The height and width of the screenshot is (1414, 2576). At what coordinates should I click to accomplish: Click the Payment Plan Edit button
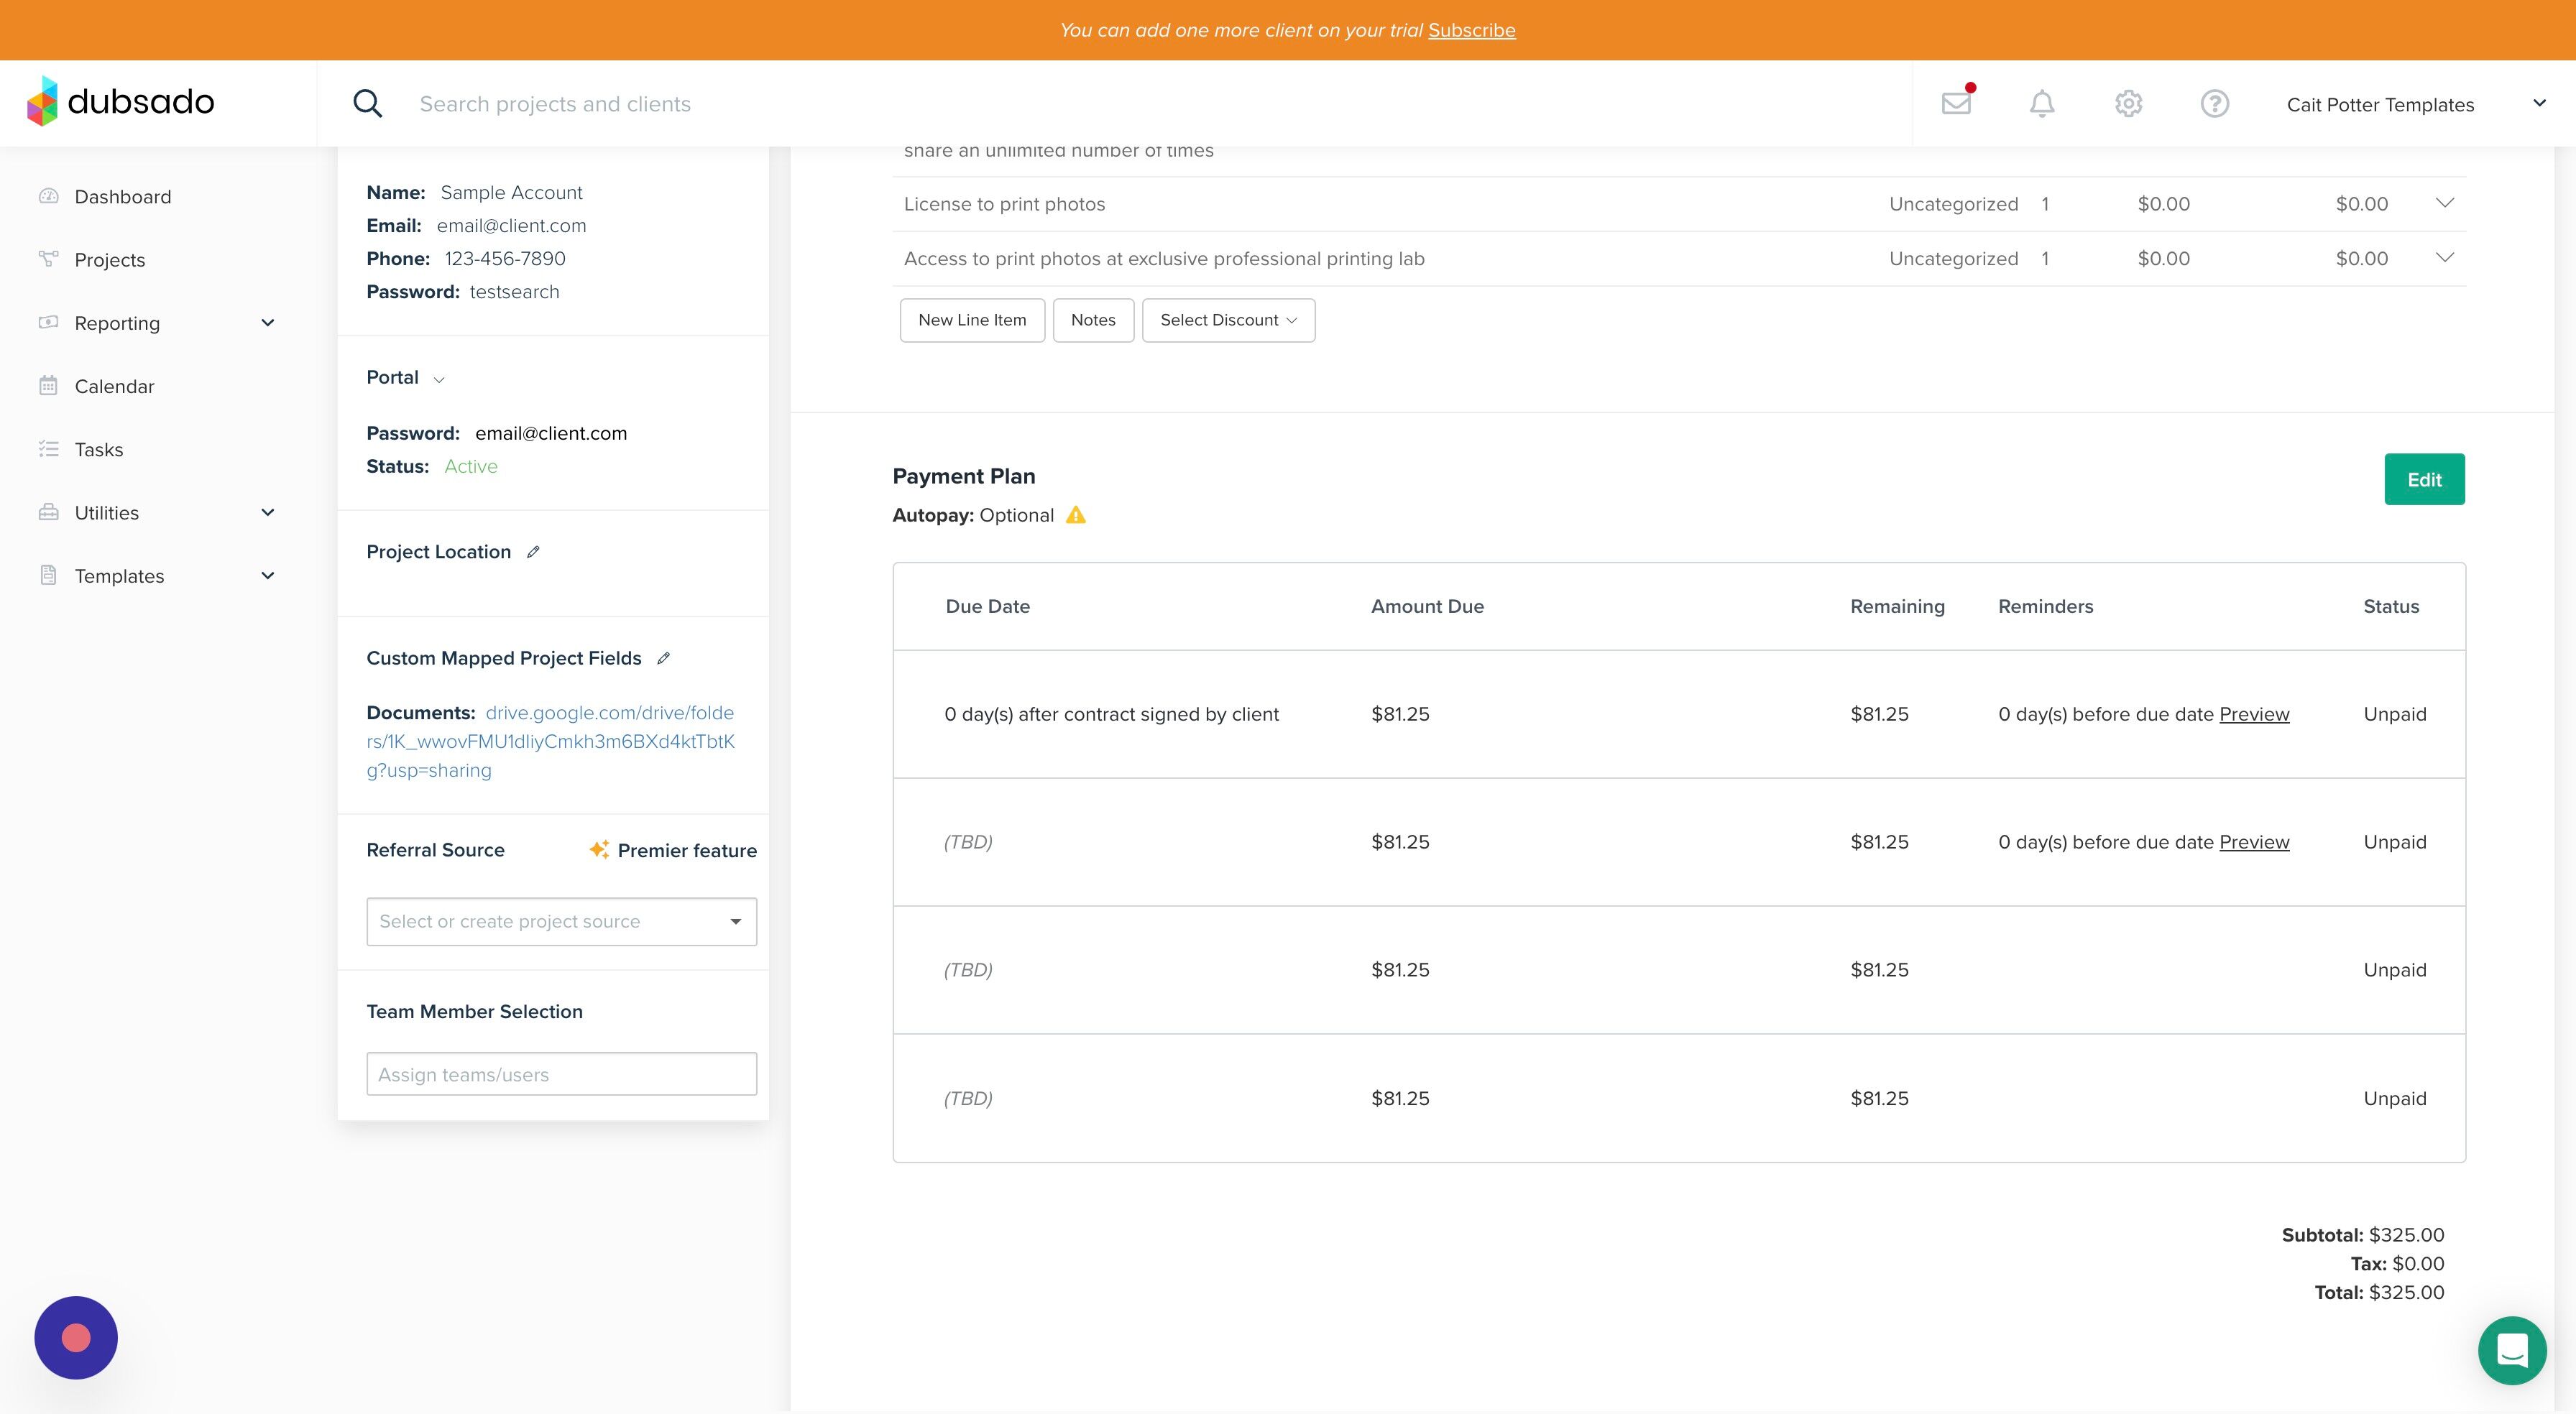pyautogui.click(x=2424, y=480)
